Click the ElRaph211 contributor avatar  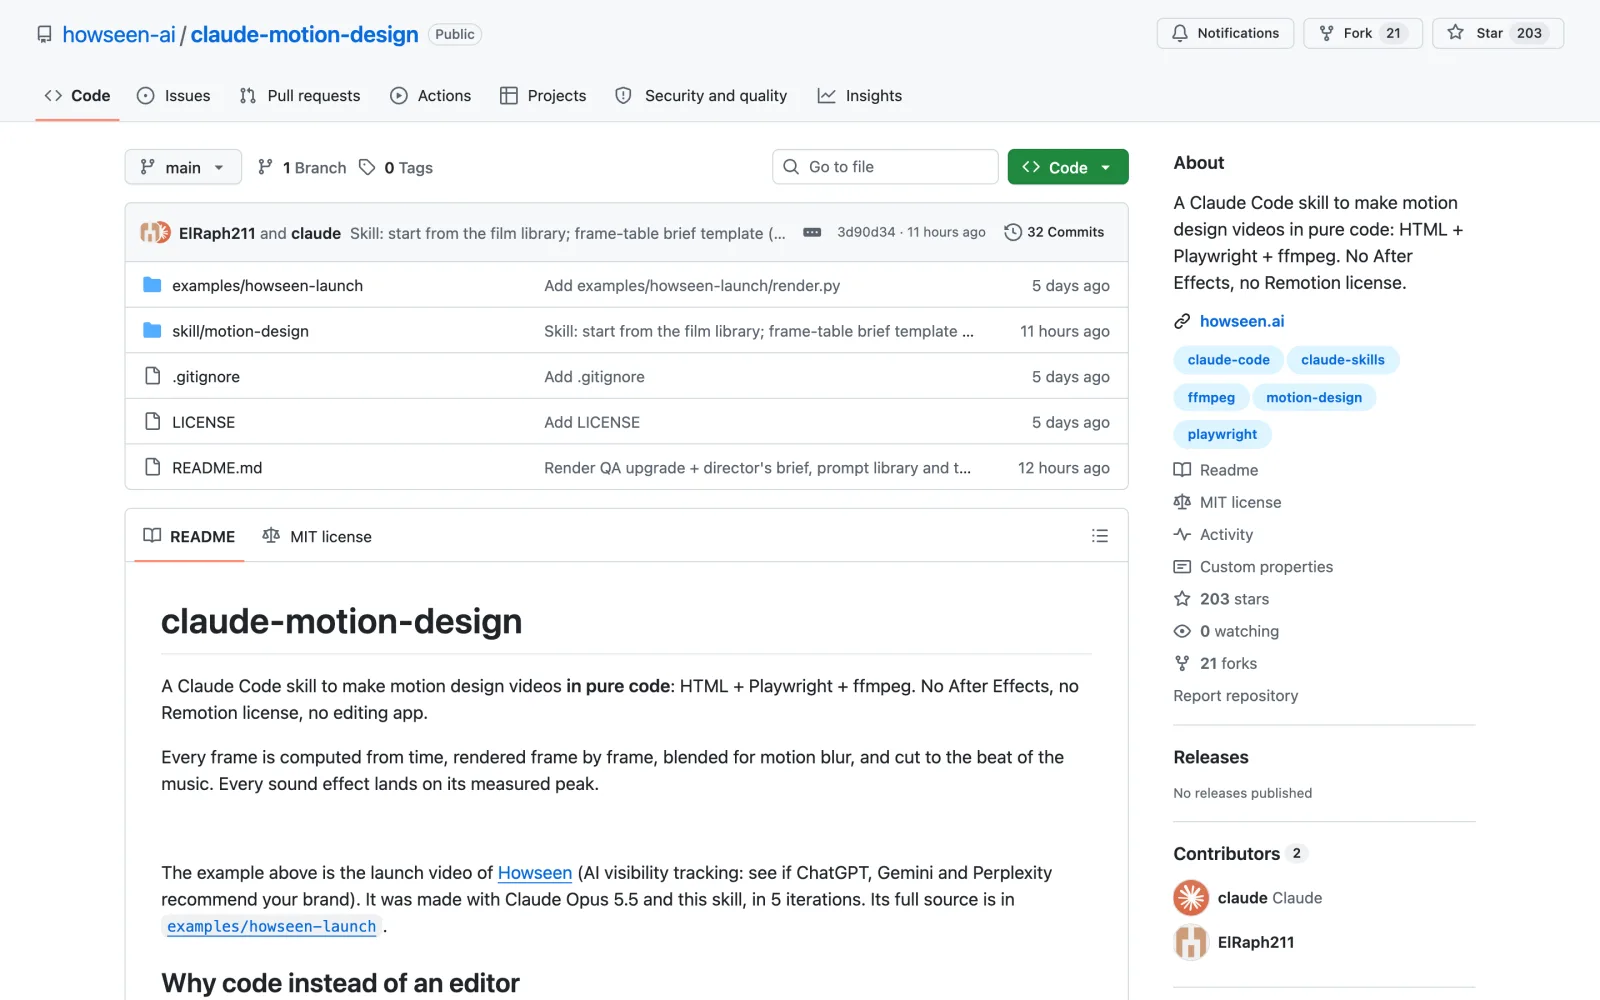[x=1191, y=942]
